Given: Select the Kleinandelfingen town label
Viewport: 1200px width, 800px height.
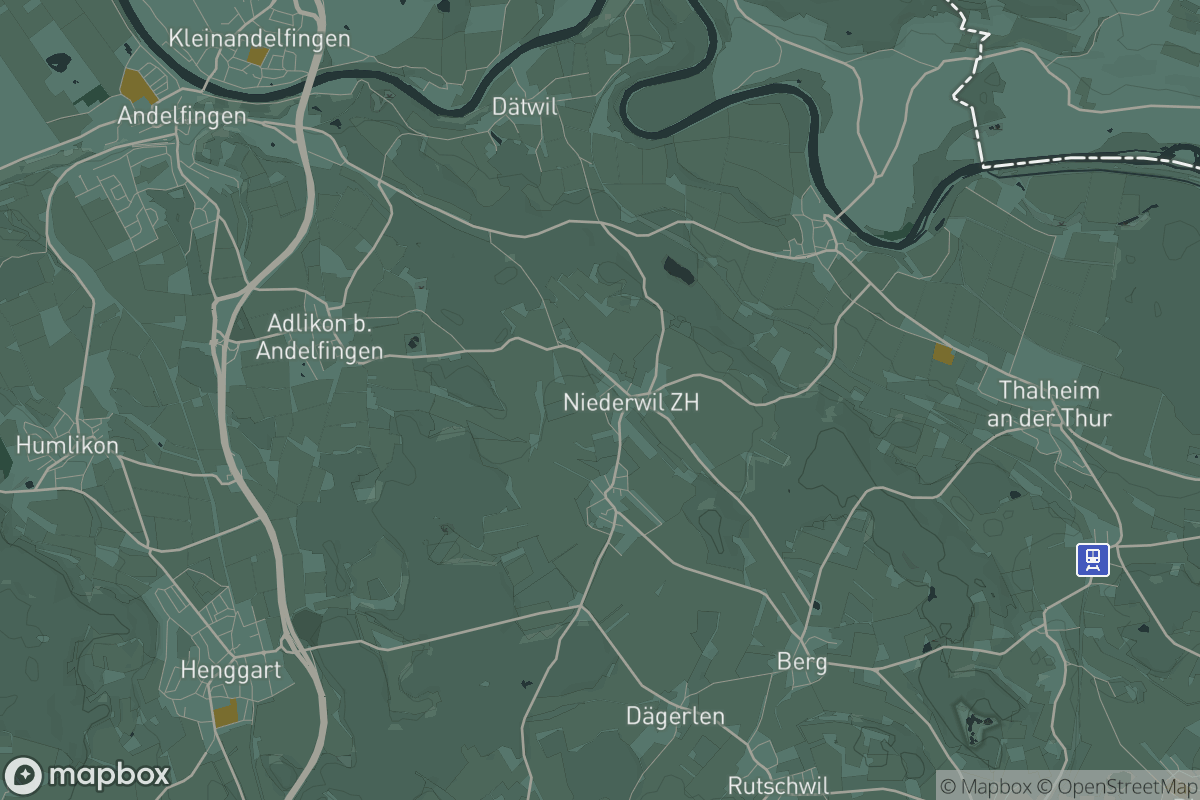Looking at the screenshot, I should [x=260, y=39].
